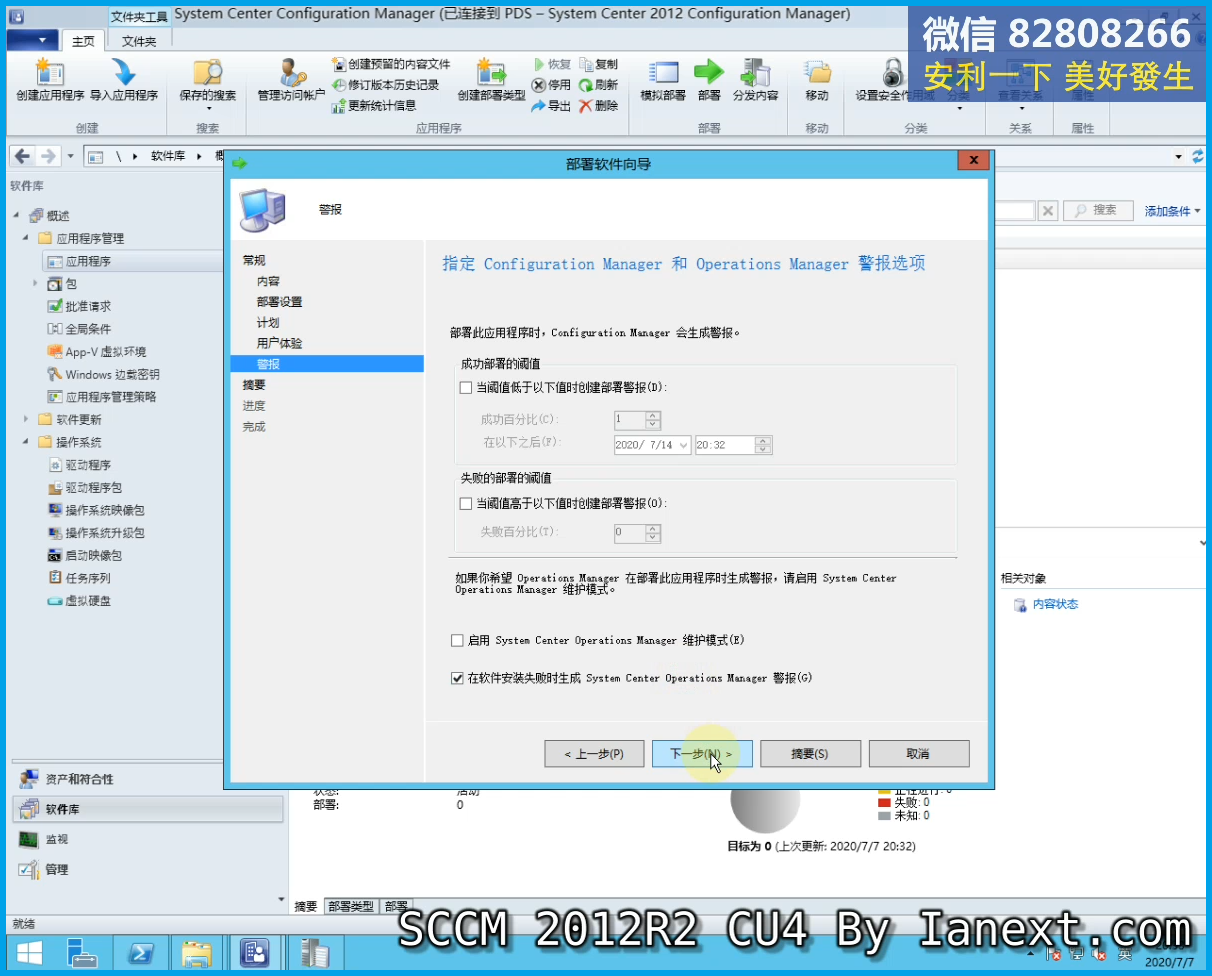Image resolution: width=1212 pixels, height=976 pixels.
Task: Click the green-arrow 部署 ribbon icon
Action: (x=709, y=81)
